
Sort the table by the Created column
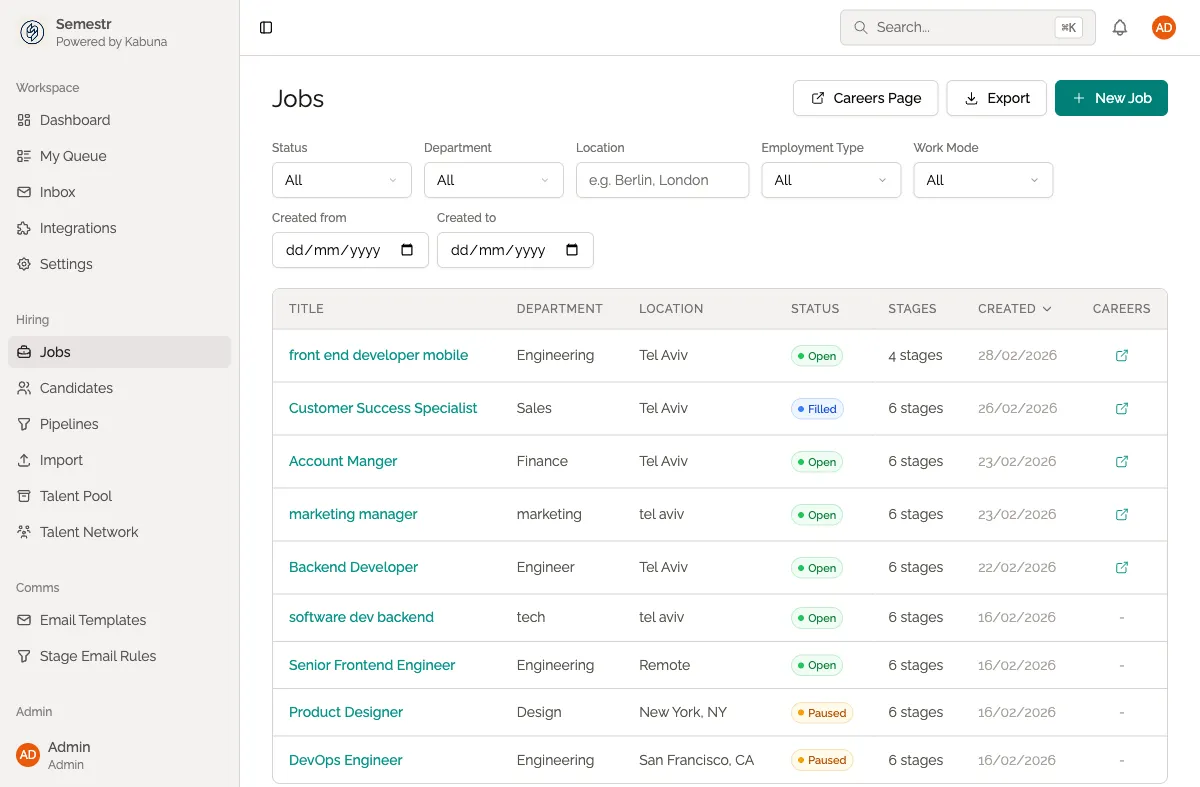pyautogui.click(x=1014, y=309)
